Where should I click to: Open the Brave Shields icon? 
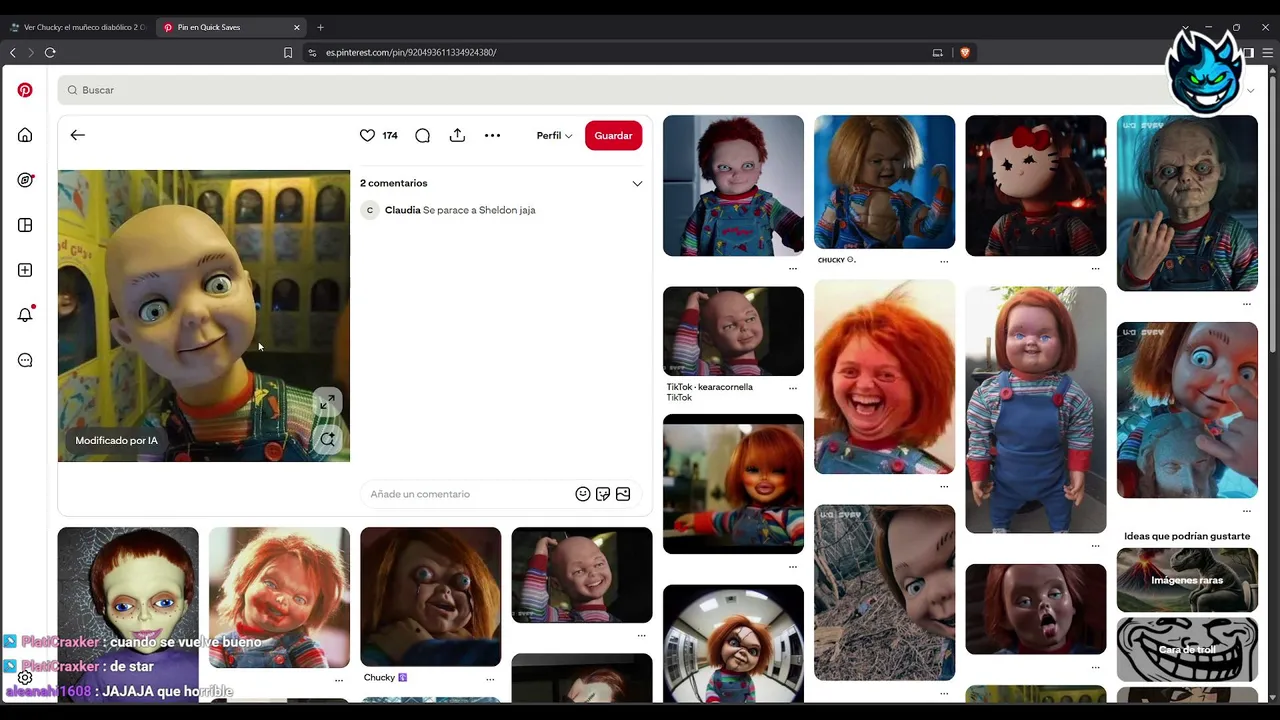[965, 52]
